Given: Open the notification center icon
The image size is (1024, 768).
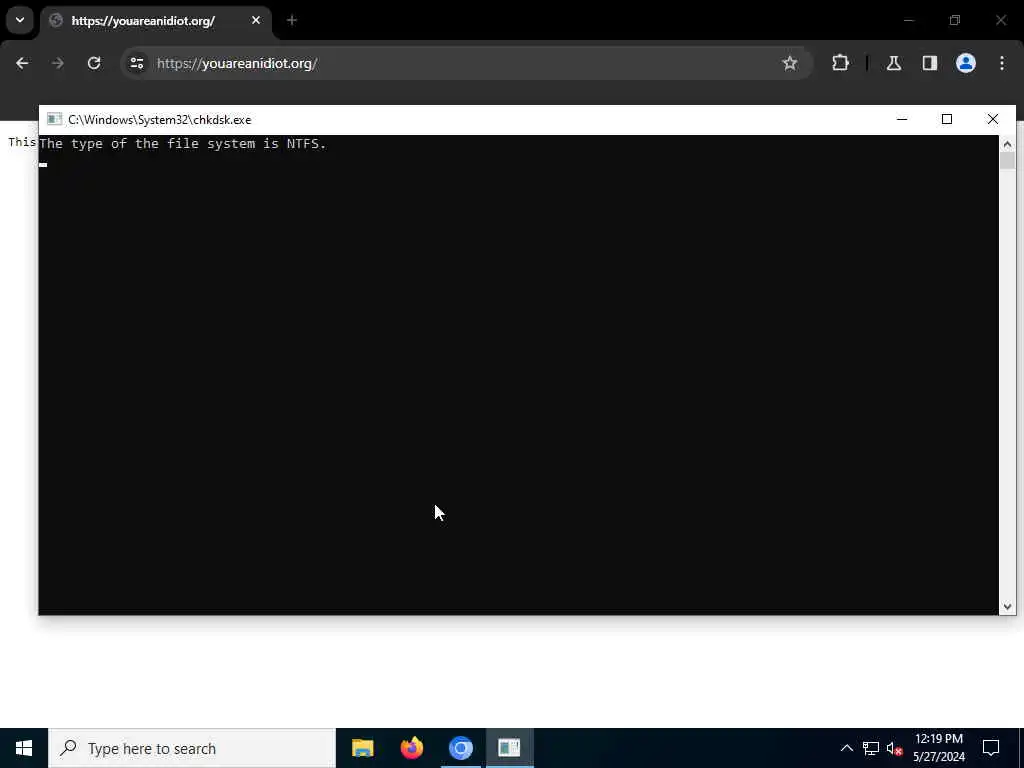Looking at the screenshot, I should (x=991, y=748).
